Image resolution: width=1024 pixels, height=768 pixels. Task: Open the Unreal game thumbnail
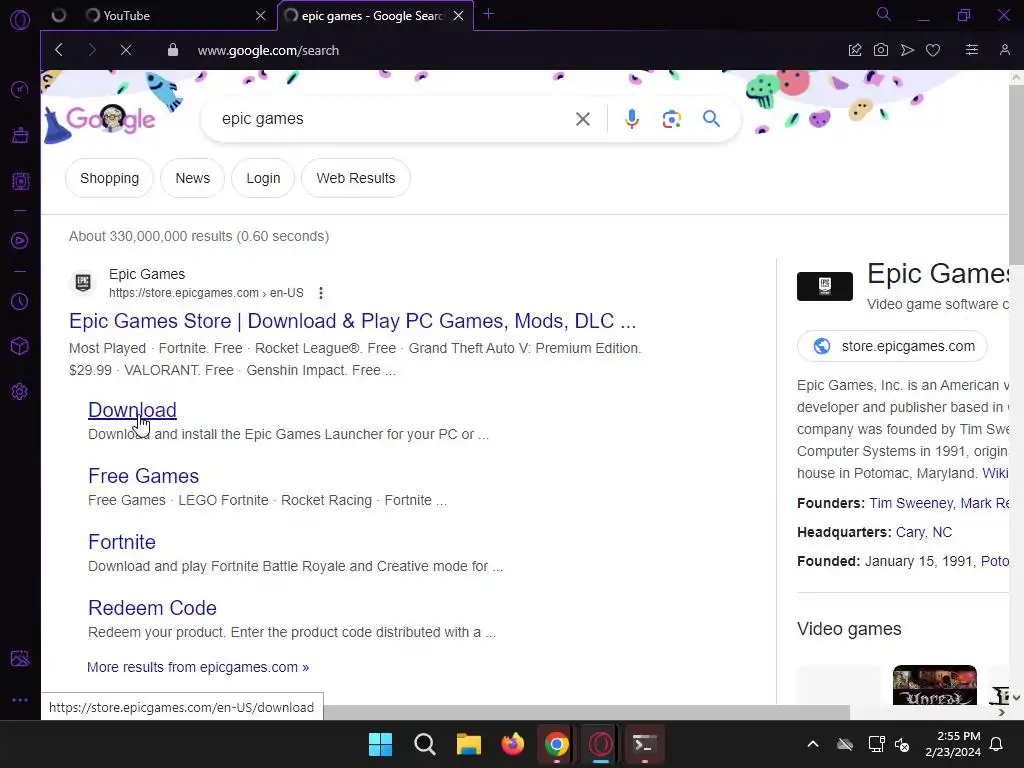(935, 685)
